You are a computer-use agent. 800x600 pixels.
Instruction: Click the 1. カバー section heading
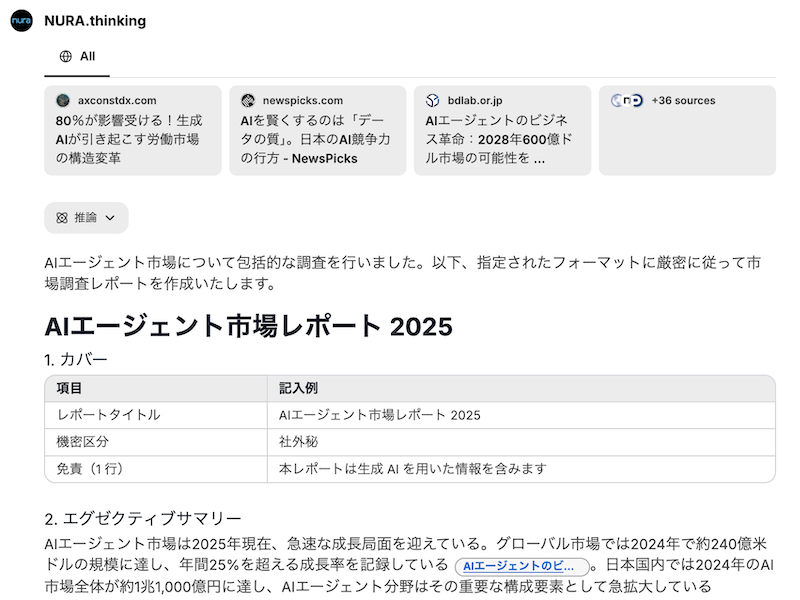pyautogui.click(x=76, y=360)
